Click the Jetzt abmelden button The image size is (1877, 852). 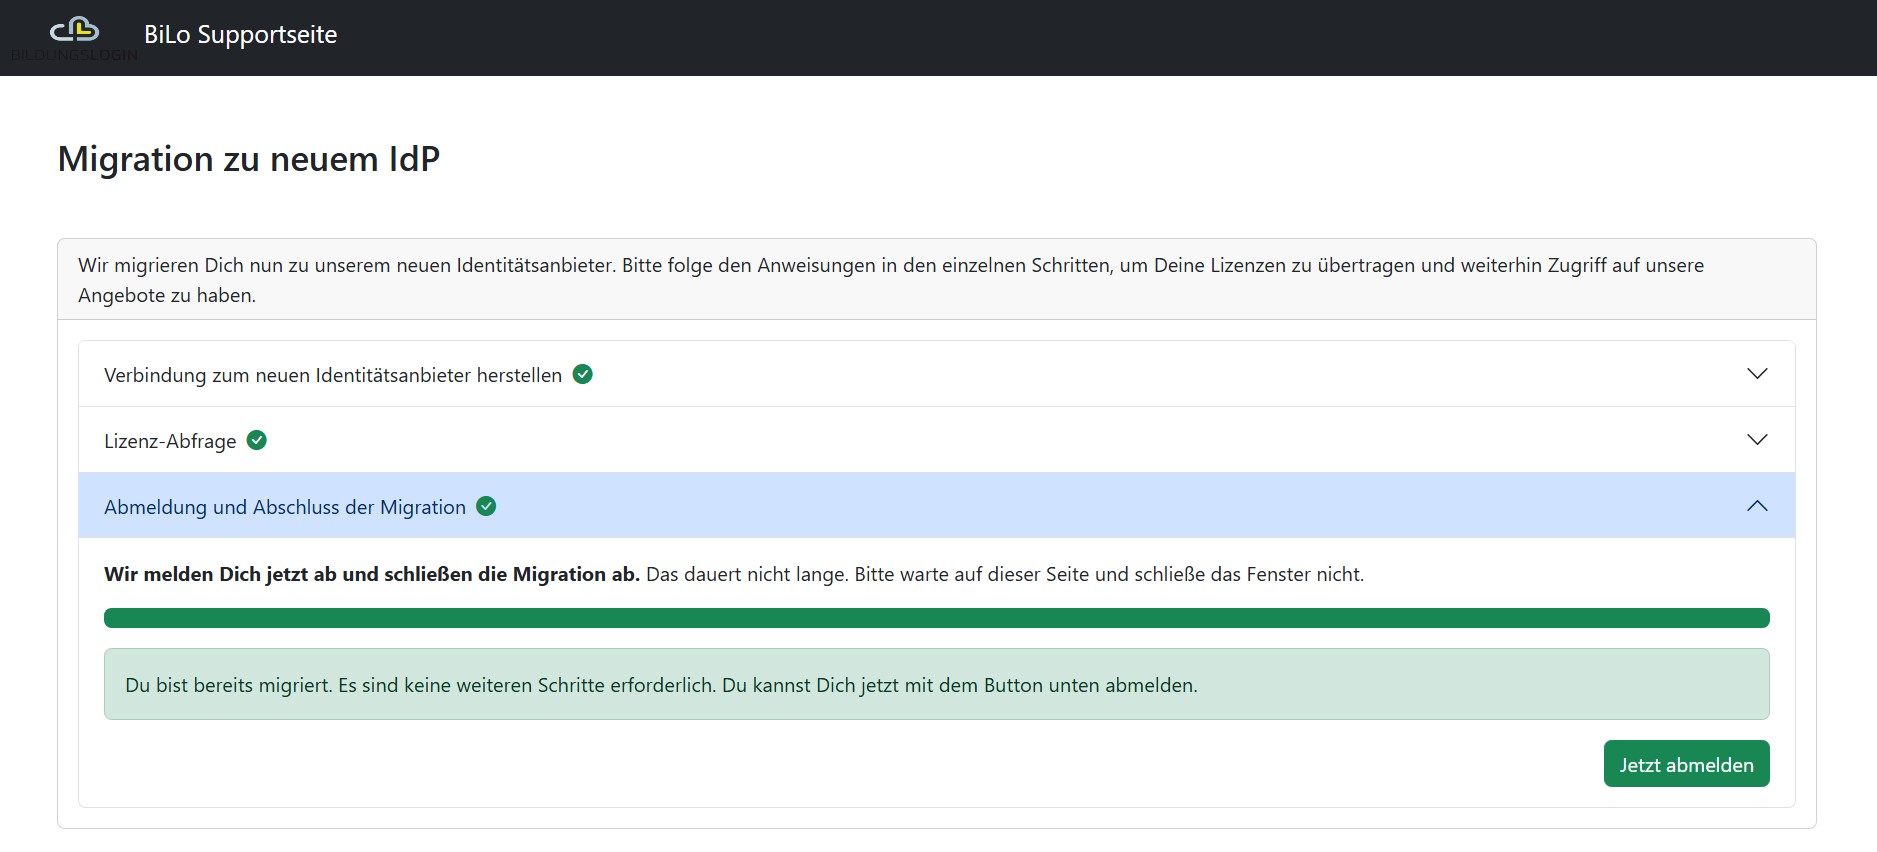(x=1686, y=764)
